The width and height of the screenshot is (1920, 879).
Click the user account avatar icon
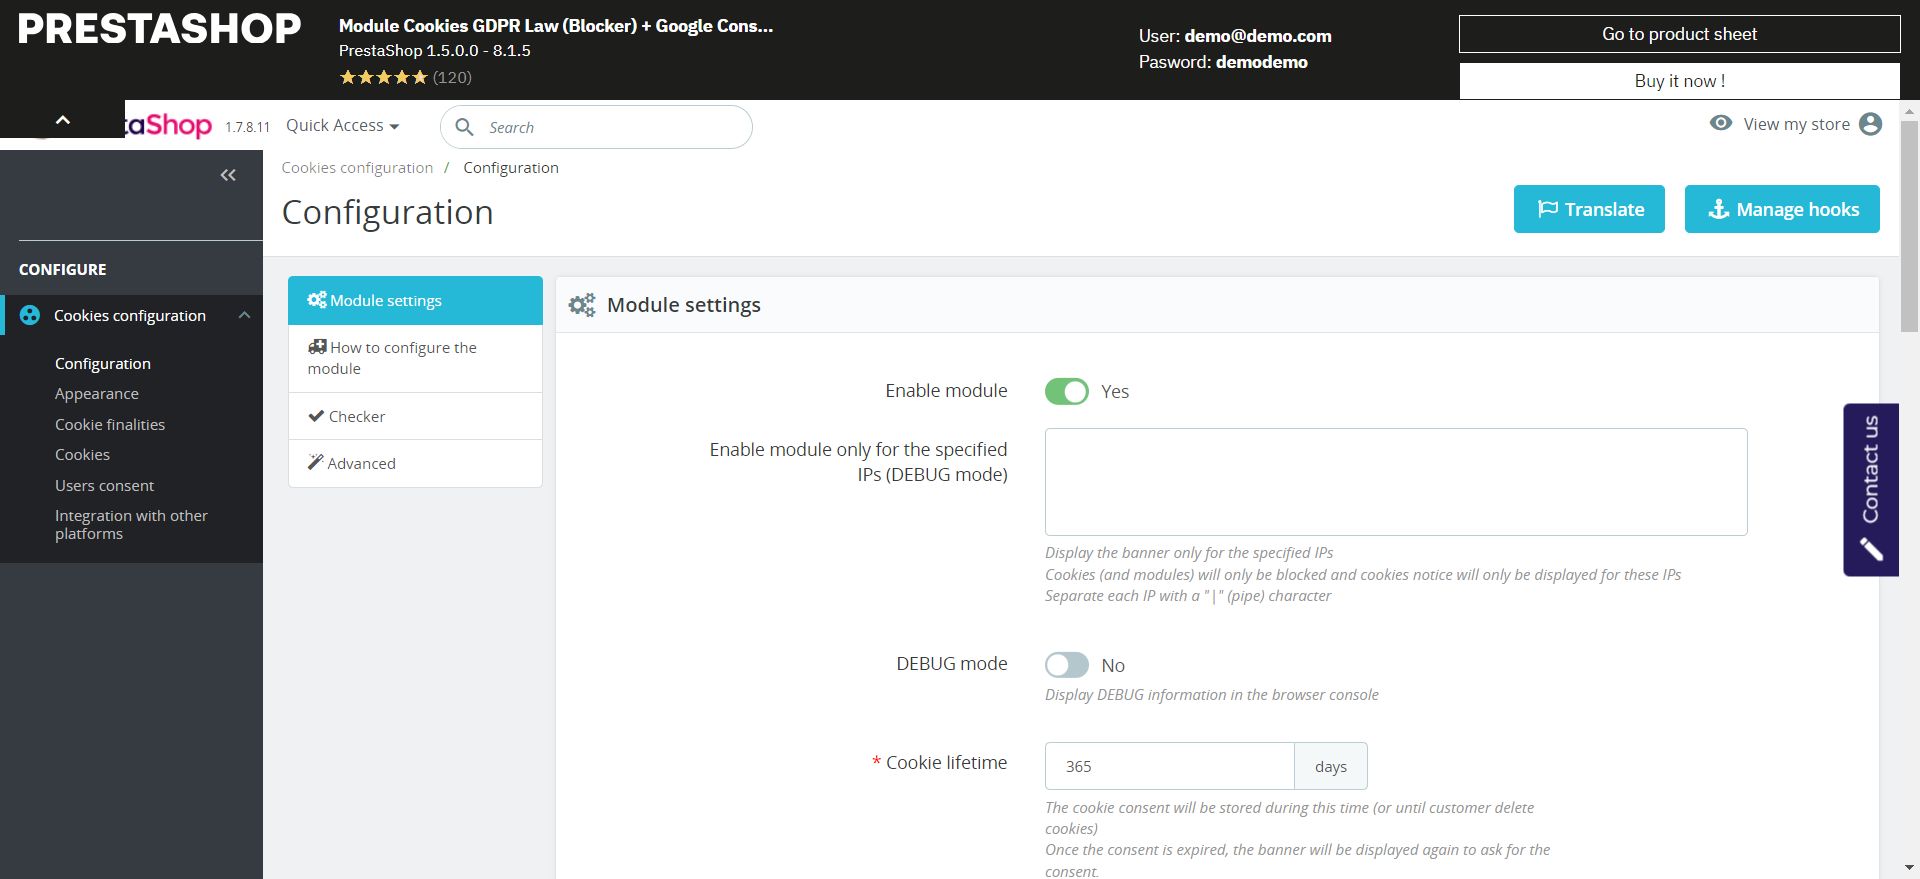(x=1870, y=124)
